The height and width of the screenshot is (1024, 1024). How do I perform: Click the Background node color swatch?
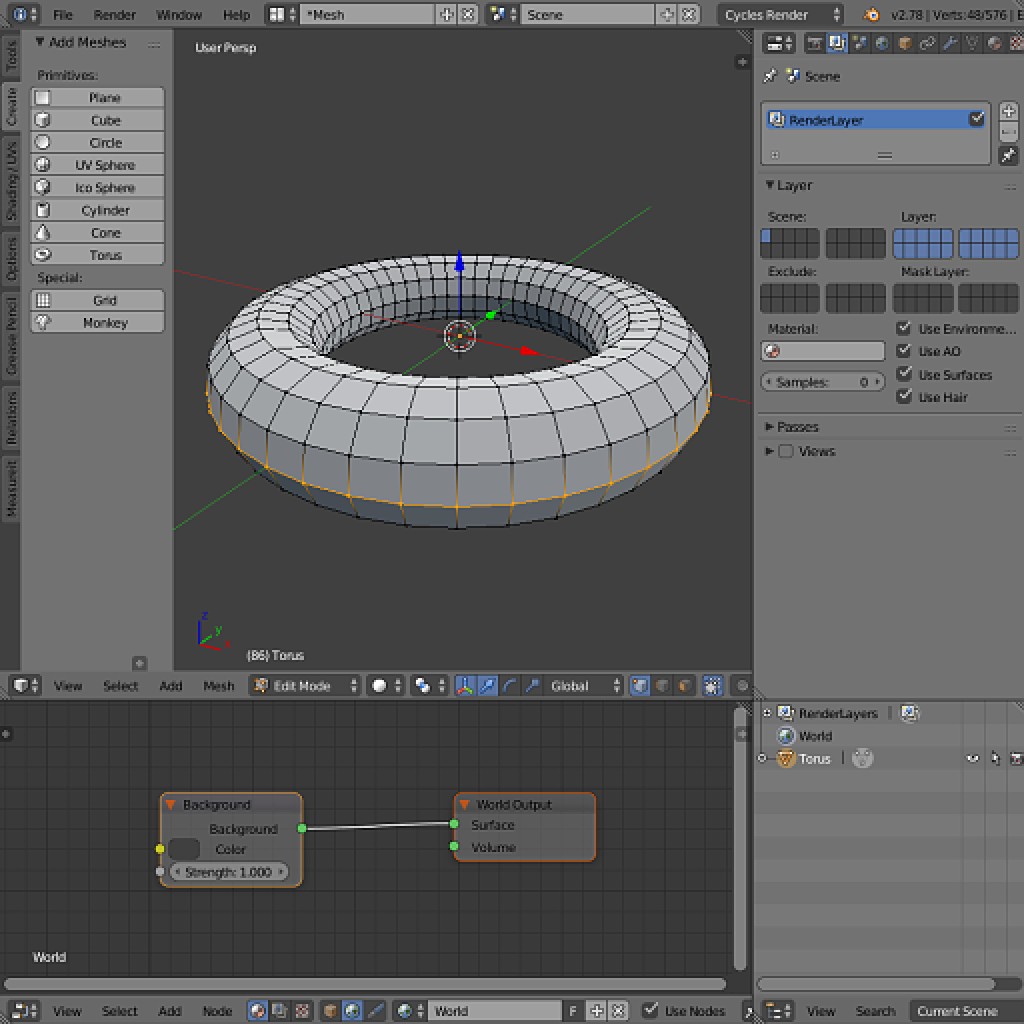184,849
